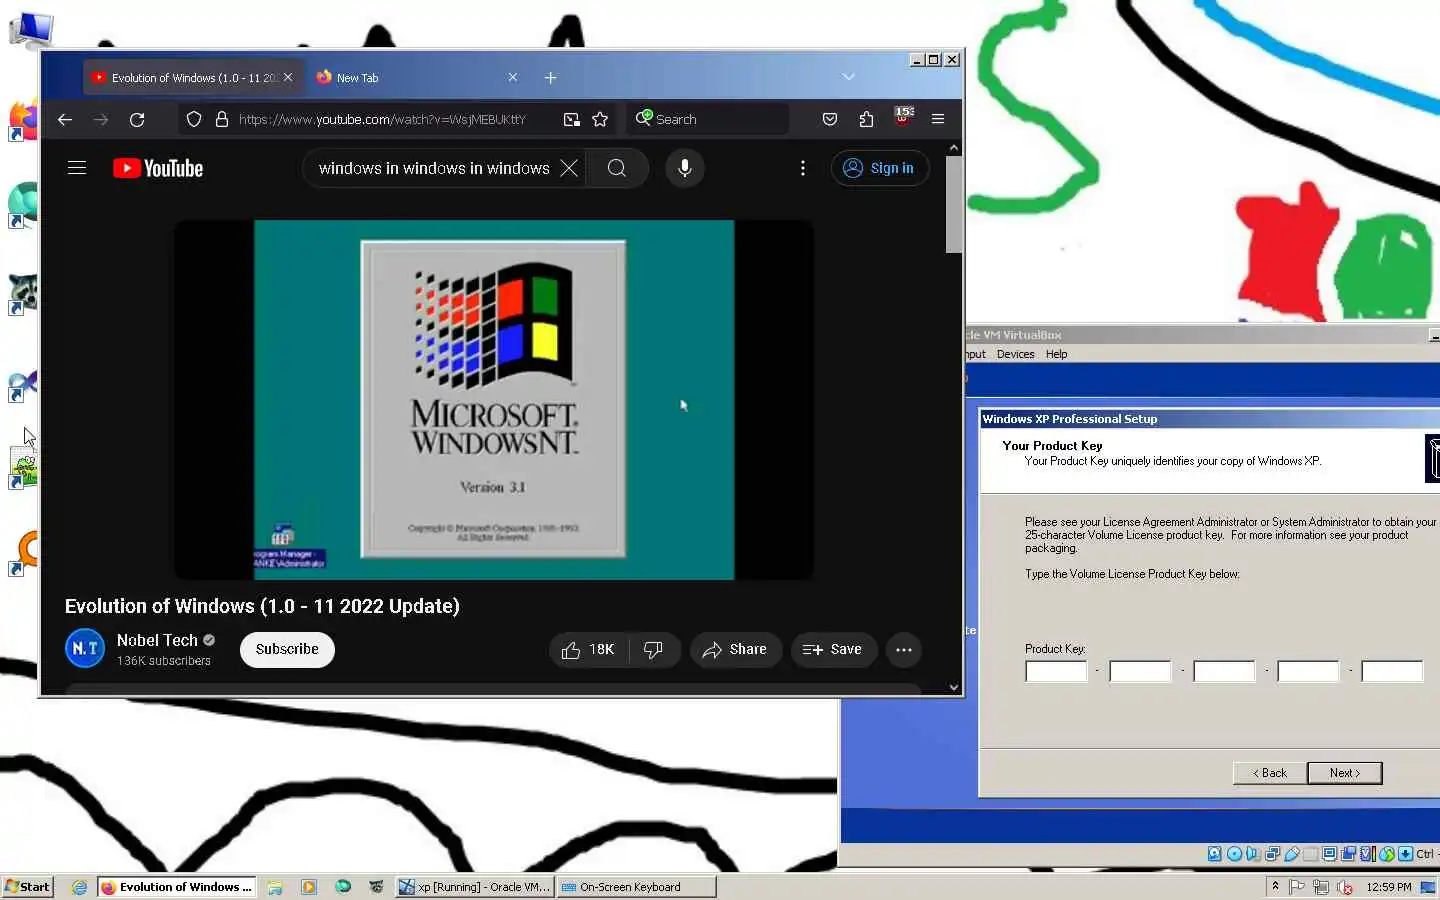Click Sign in on YouTube

coord(880,168)
